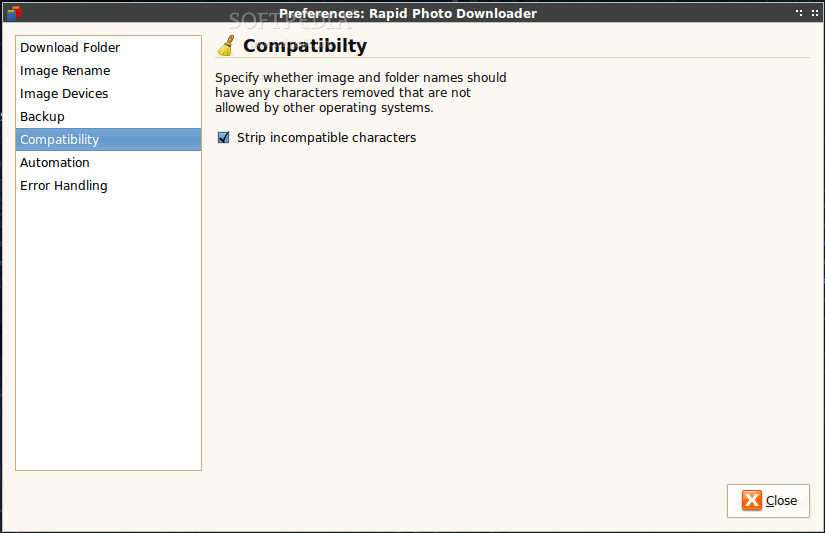
Task: Open the Download Folder preferences
Action: click(x=108, y=47)
